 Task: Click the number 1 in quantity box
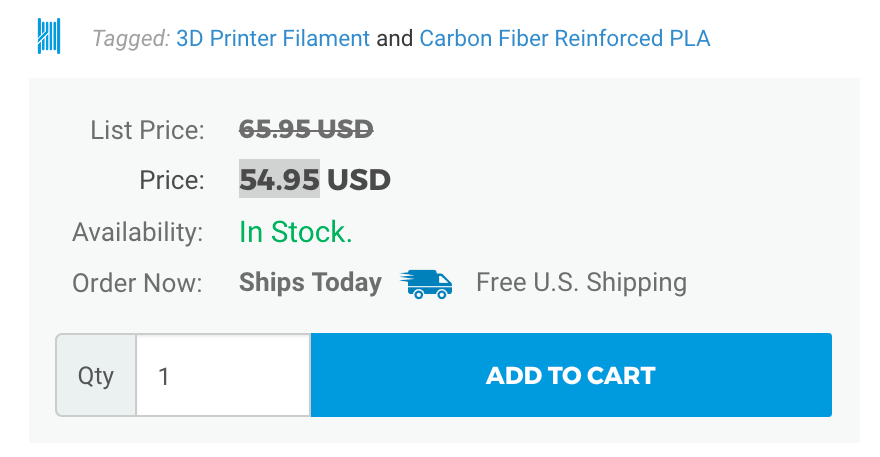pyautogui.click(x=164, y=377)
